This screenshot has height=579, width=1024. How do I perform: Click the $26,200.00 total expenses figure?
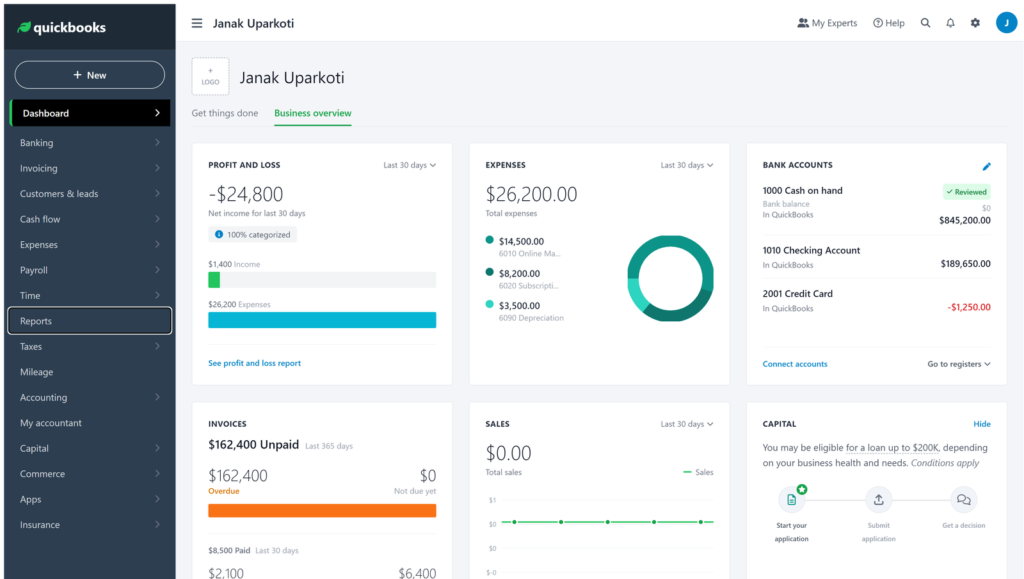tap(531, 194)
